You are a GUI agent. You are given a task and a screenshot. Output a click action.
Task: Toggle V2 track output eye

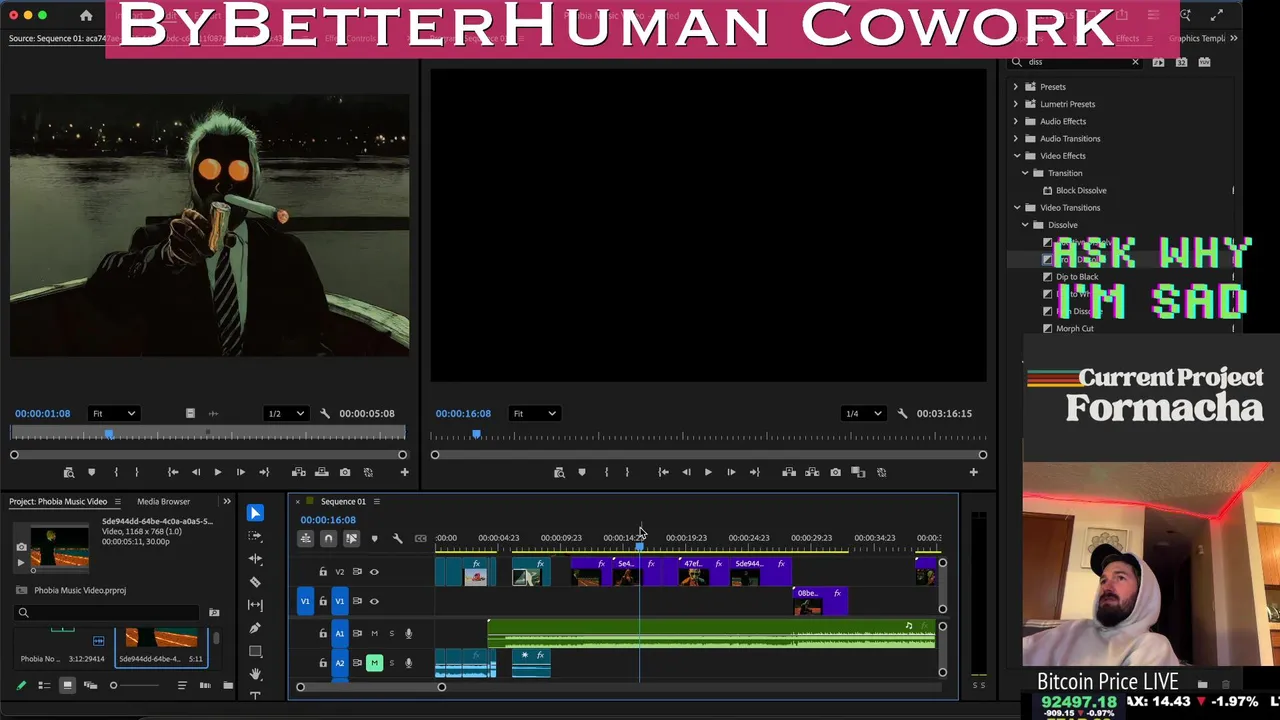pos(374,572)
